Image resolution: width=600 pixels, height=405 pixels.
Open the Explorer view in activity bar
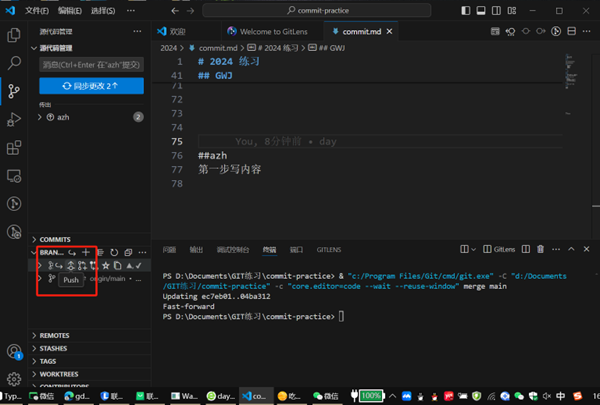click(x=14, y=35)
